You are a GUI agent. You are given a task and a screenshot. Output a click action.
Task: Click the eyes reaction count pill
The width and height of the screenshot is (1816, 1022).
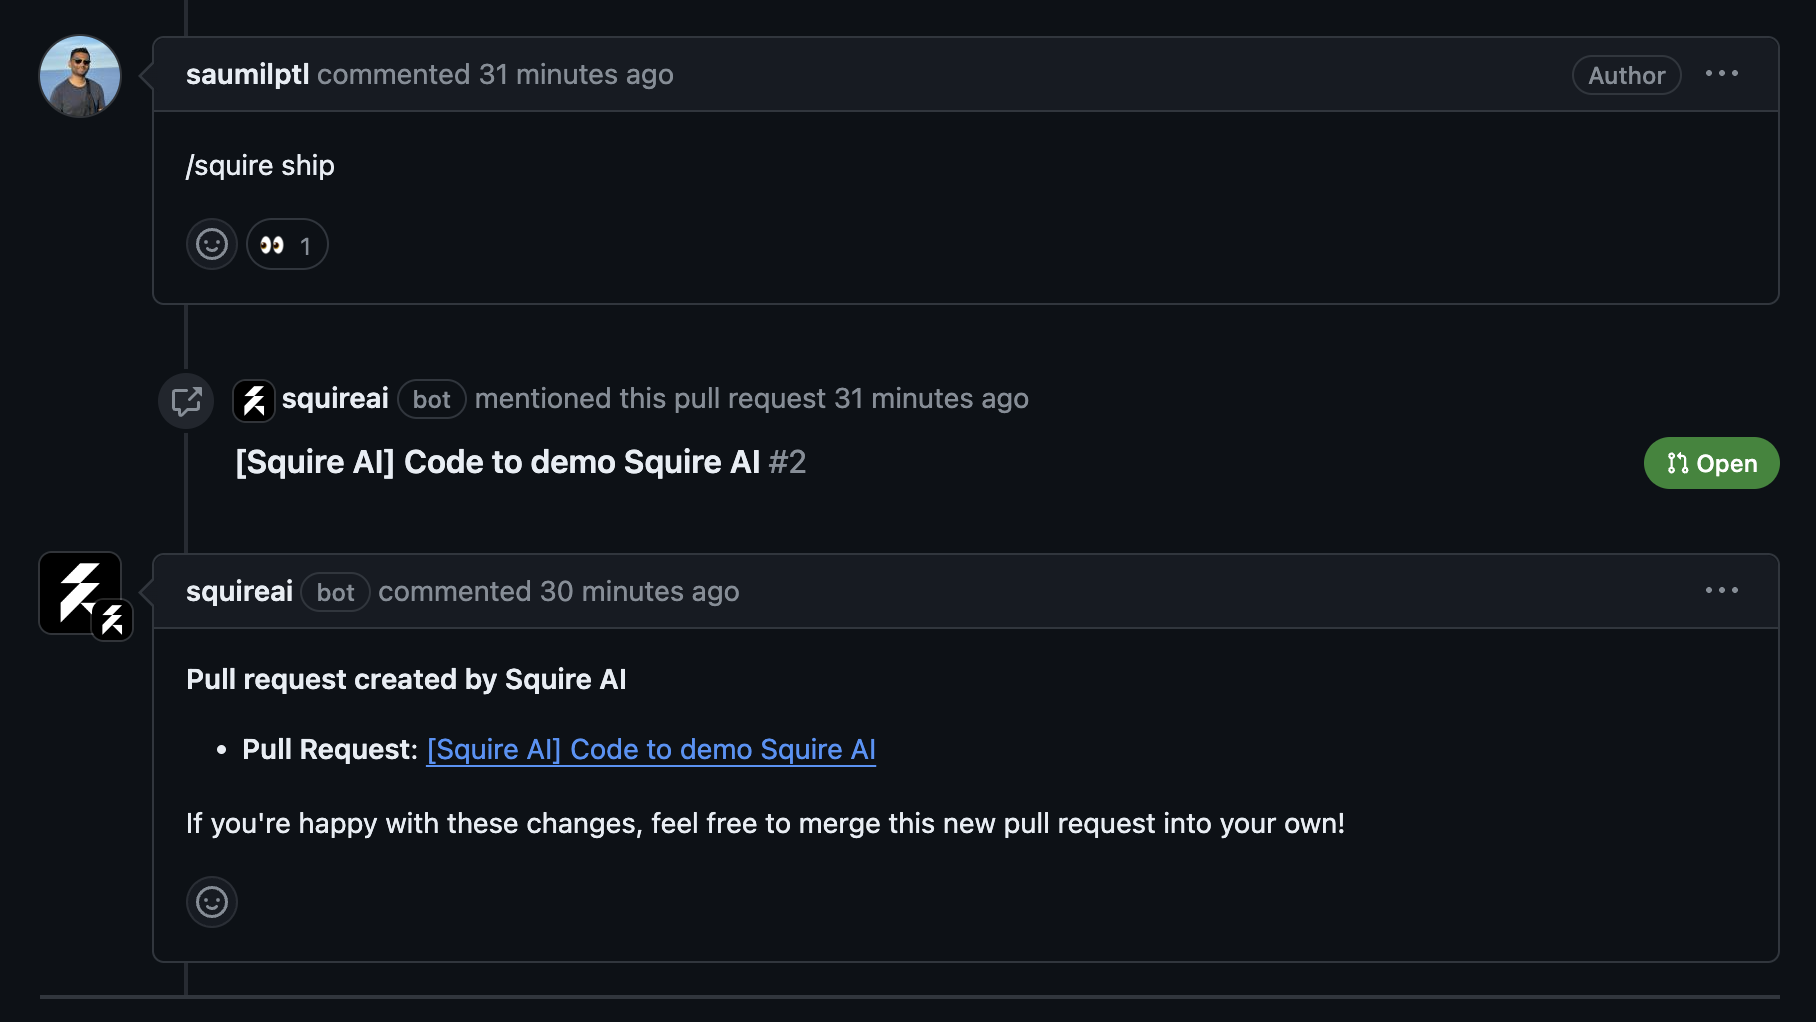point(305,244)
